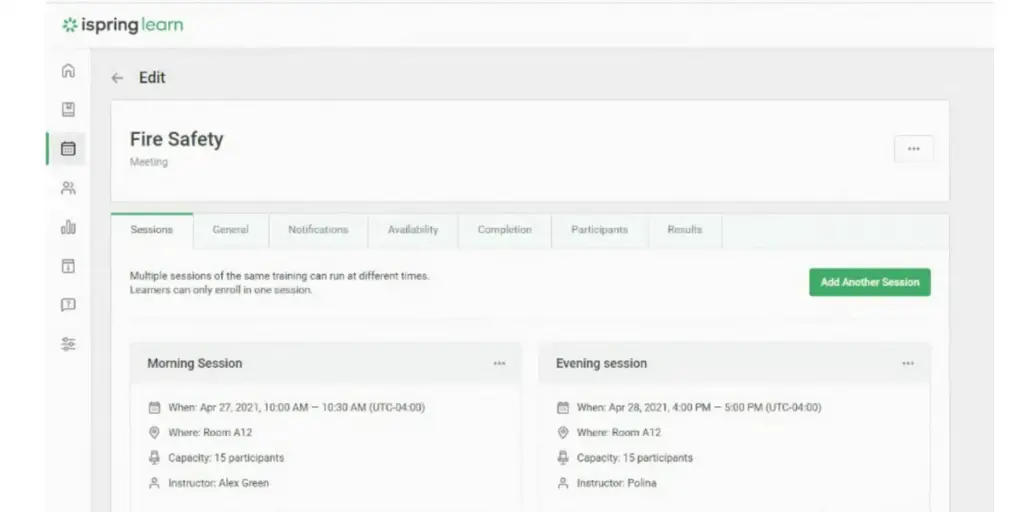This screenshot has height=512, width=1024.
Task: Open the settings sliders icon in sidebar
Action: 68,344
